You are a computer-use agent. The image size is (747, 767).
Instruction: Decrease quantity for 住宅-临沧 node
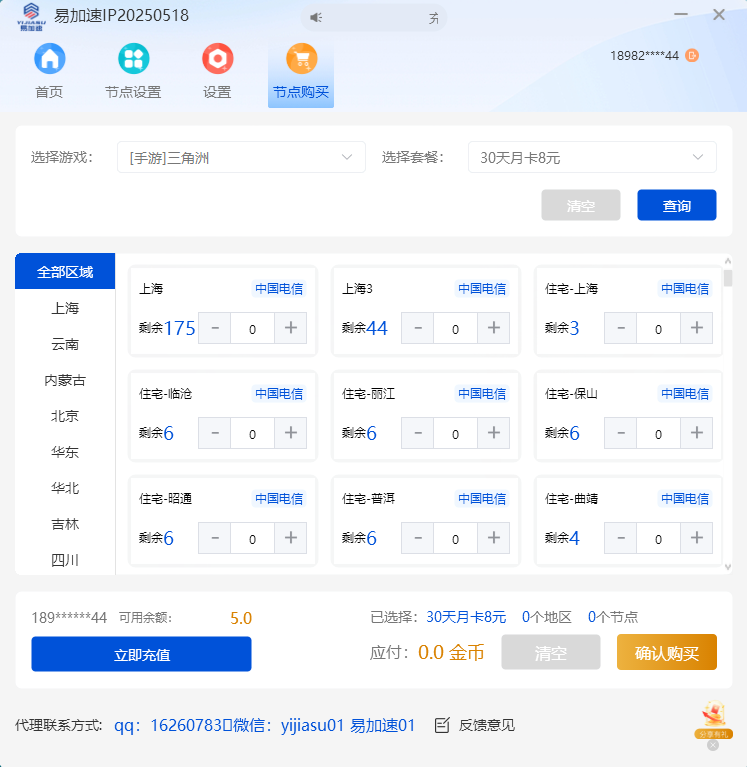coord(214,433)
